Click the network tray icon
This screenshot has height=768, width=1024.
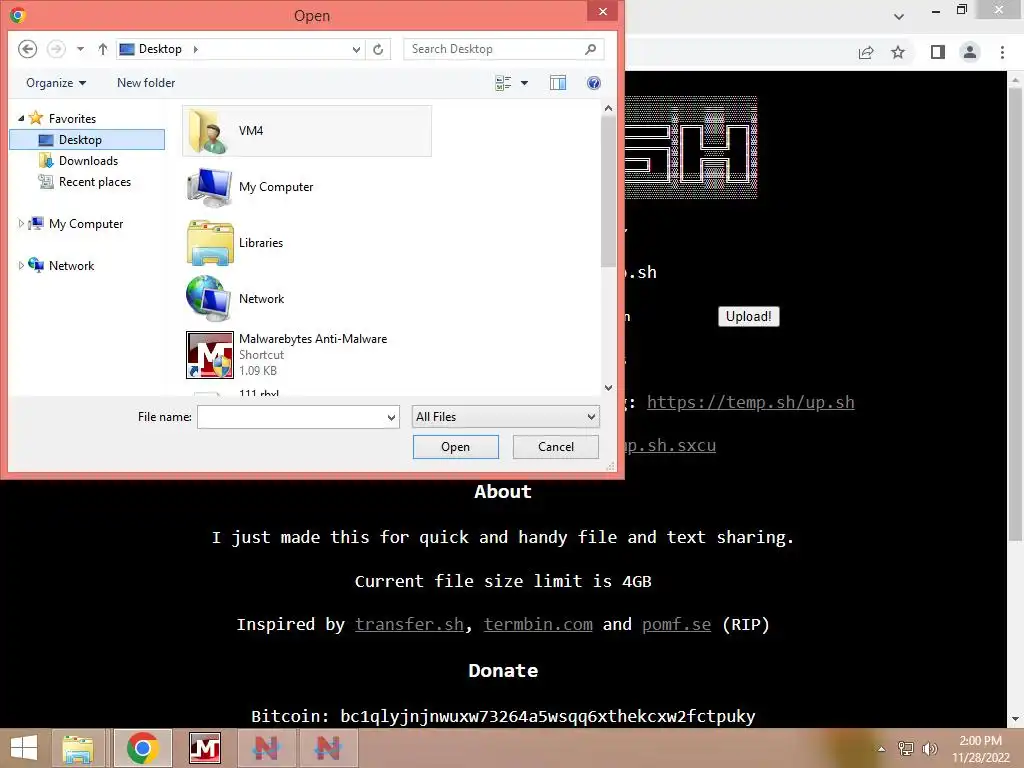tap(906, 748)
